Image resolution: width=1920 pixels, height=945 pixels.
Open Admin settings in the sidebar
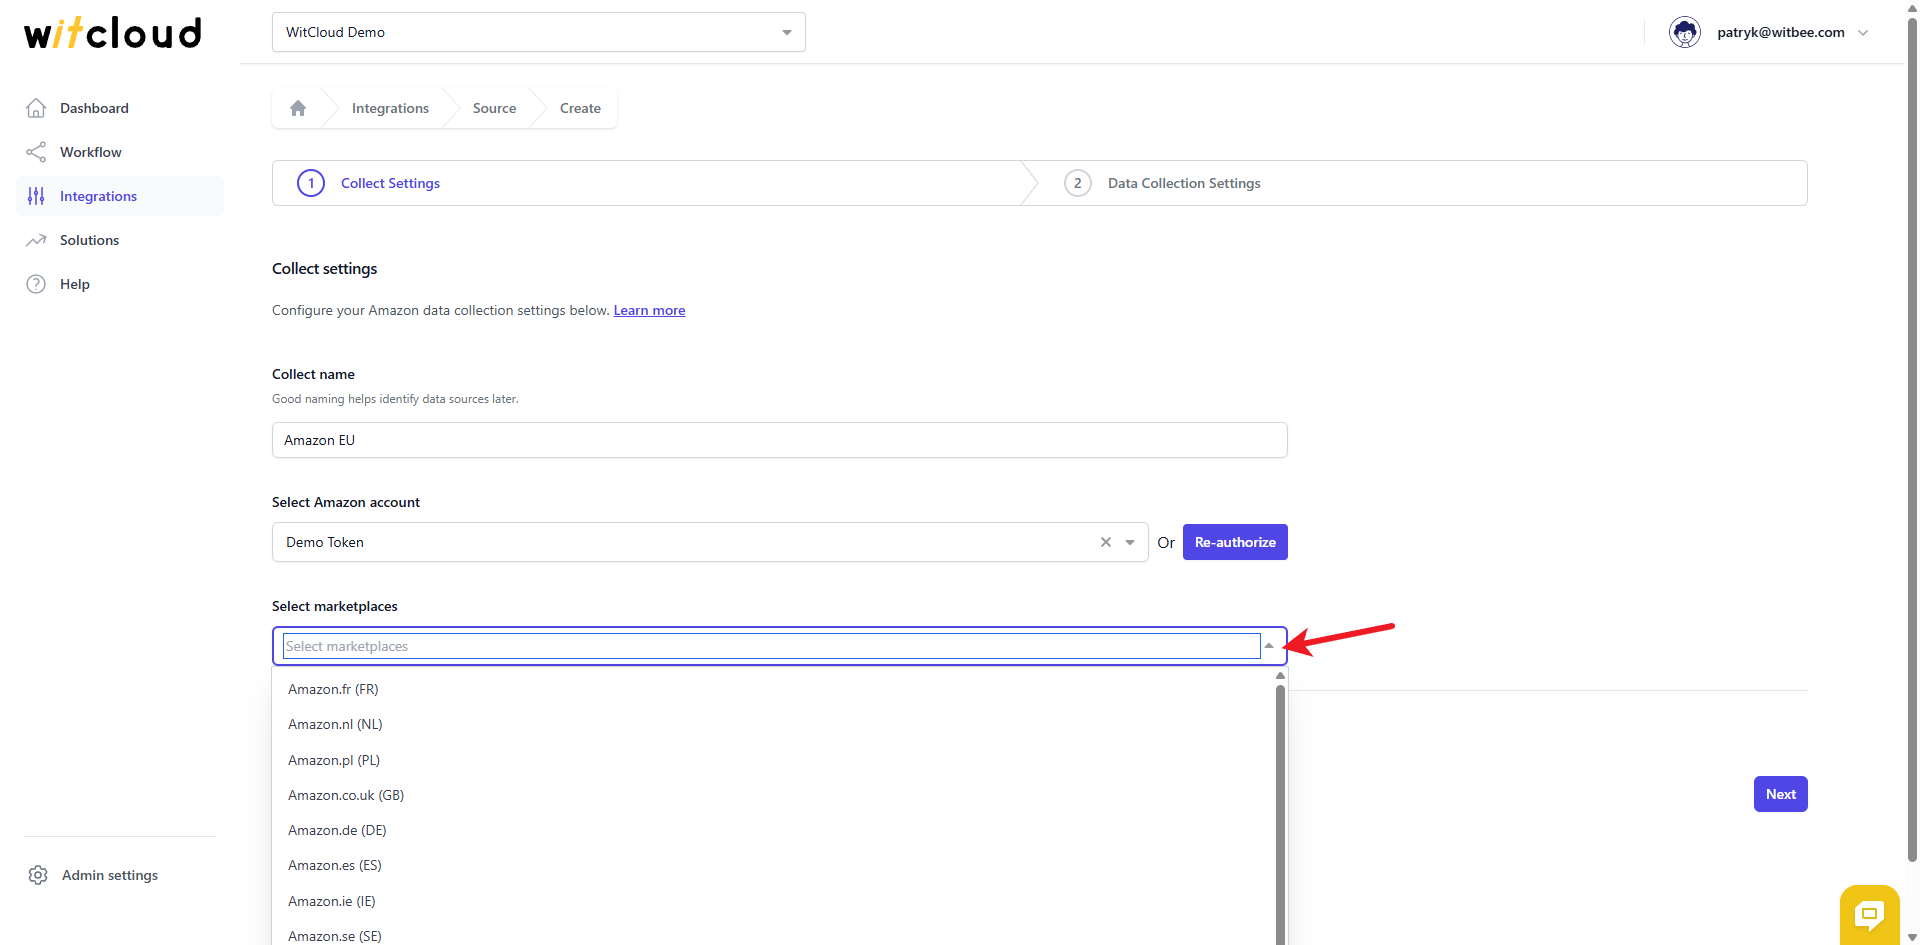pos(110,875)
